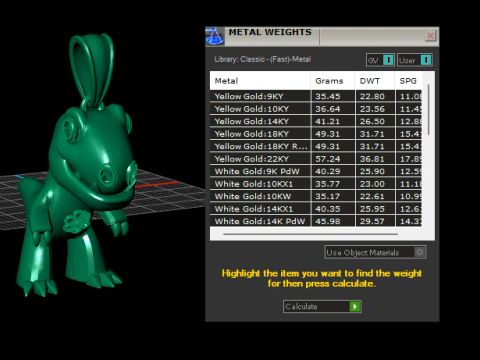Select the White Gold:10KW row
This screenshot has height=360, width=480.
tap(316, 196)
